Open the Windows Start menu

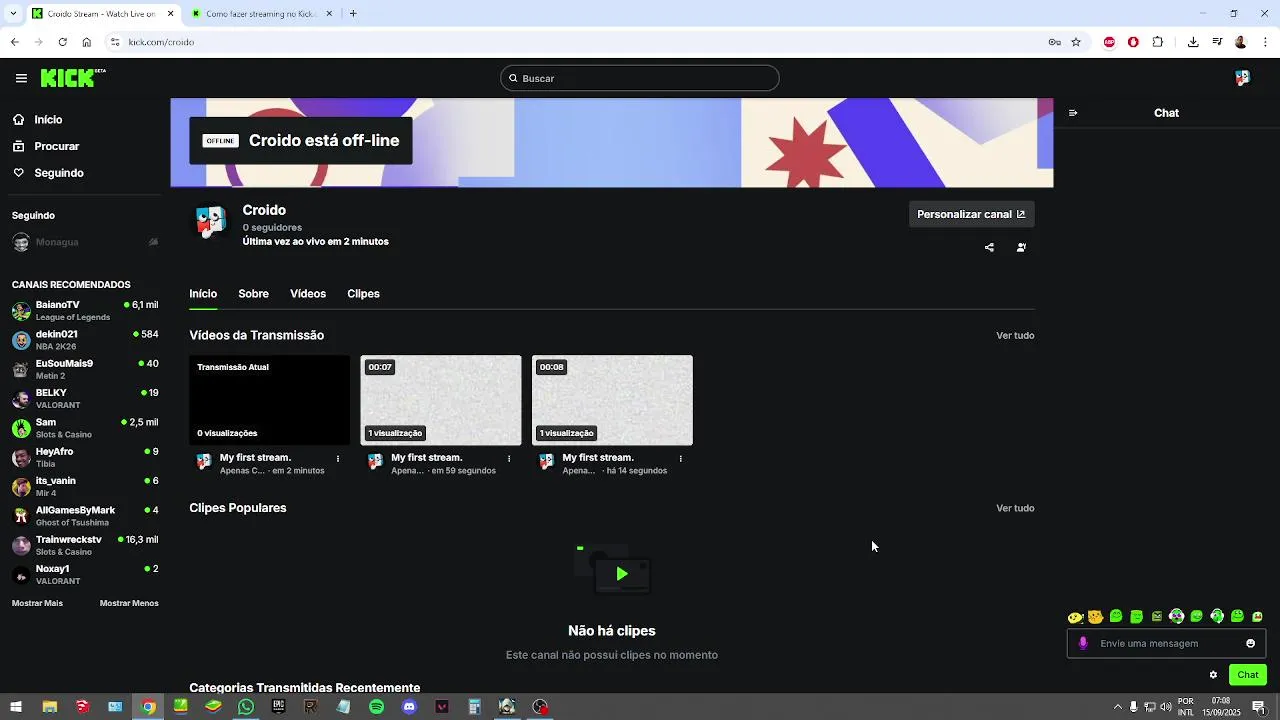coord(15,707)
